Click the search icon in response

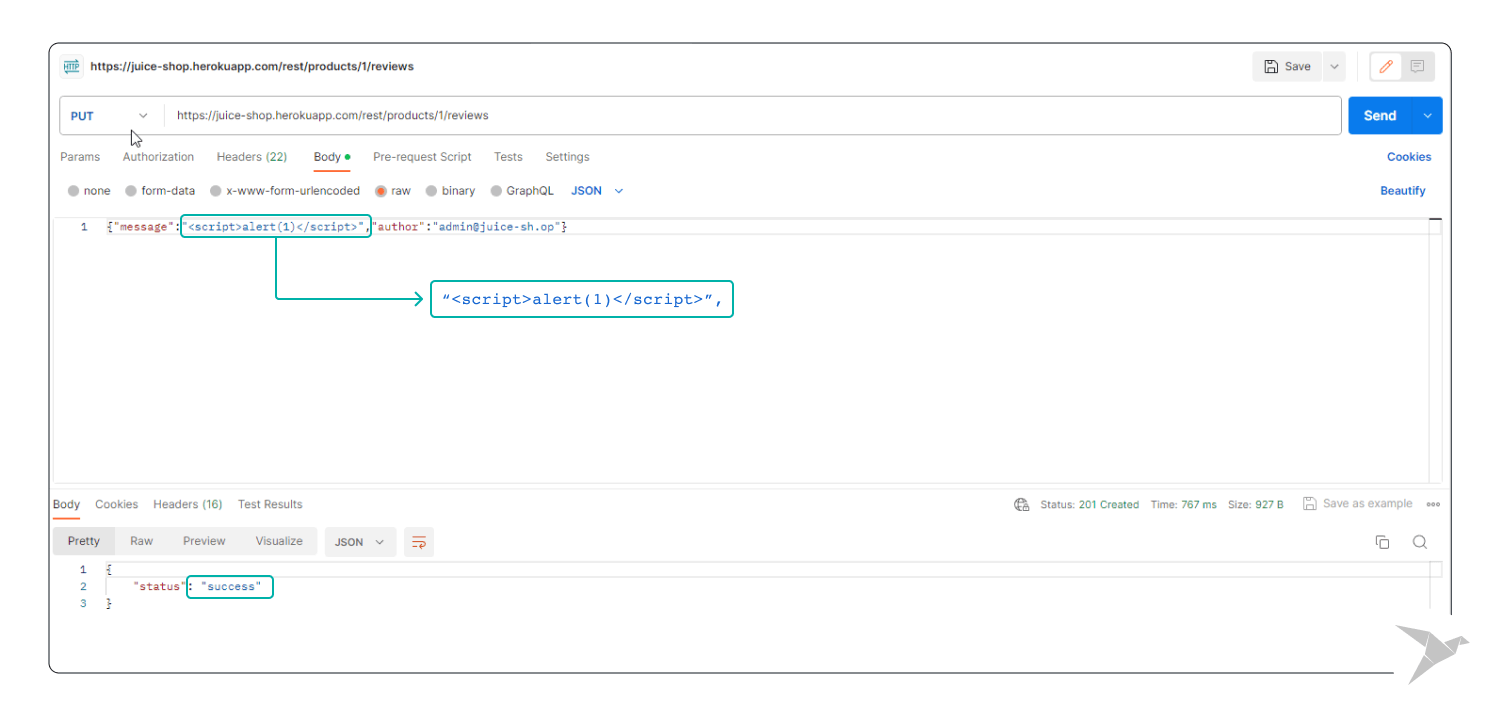click(1419, 542)
